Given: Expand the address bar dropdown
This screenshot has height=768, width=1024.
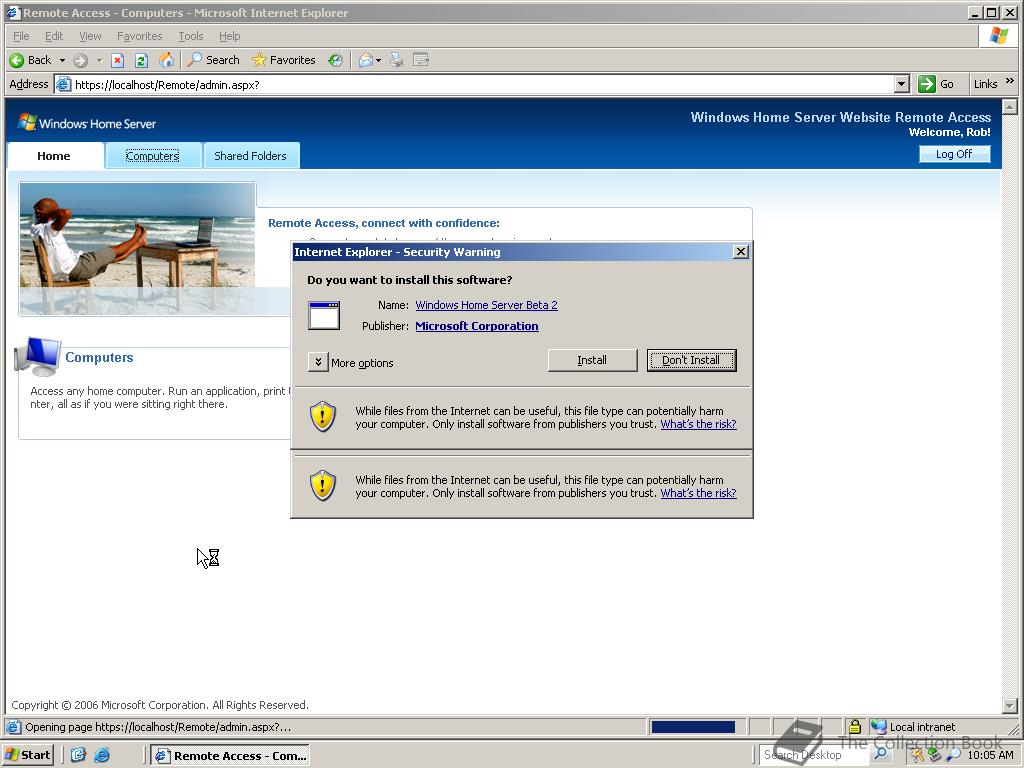Looking at the screenshot, I should tap(902, 84).
